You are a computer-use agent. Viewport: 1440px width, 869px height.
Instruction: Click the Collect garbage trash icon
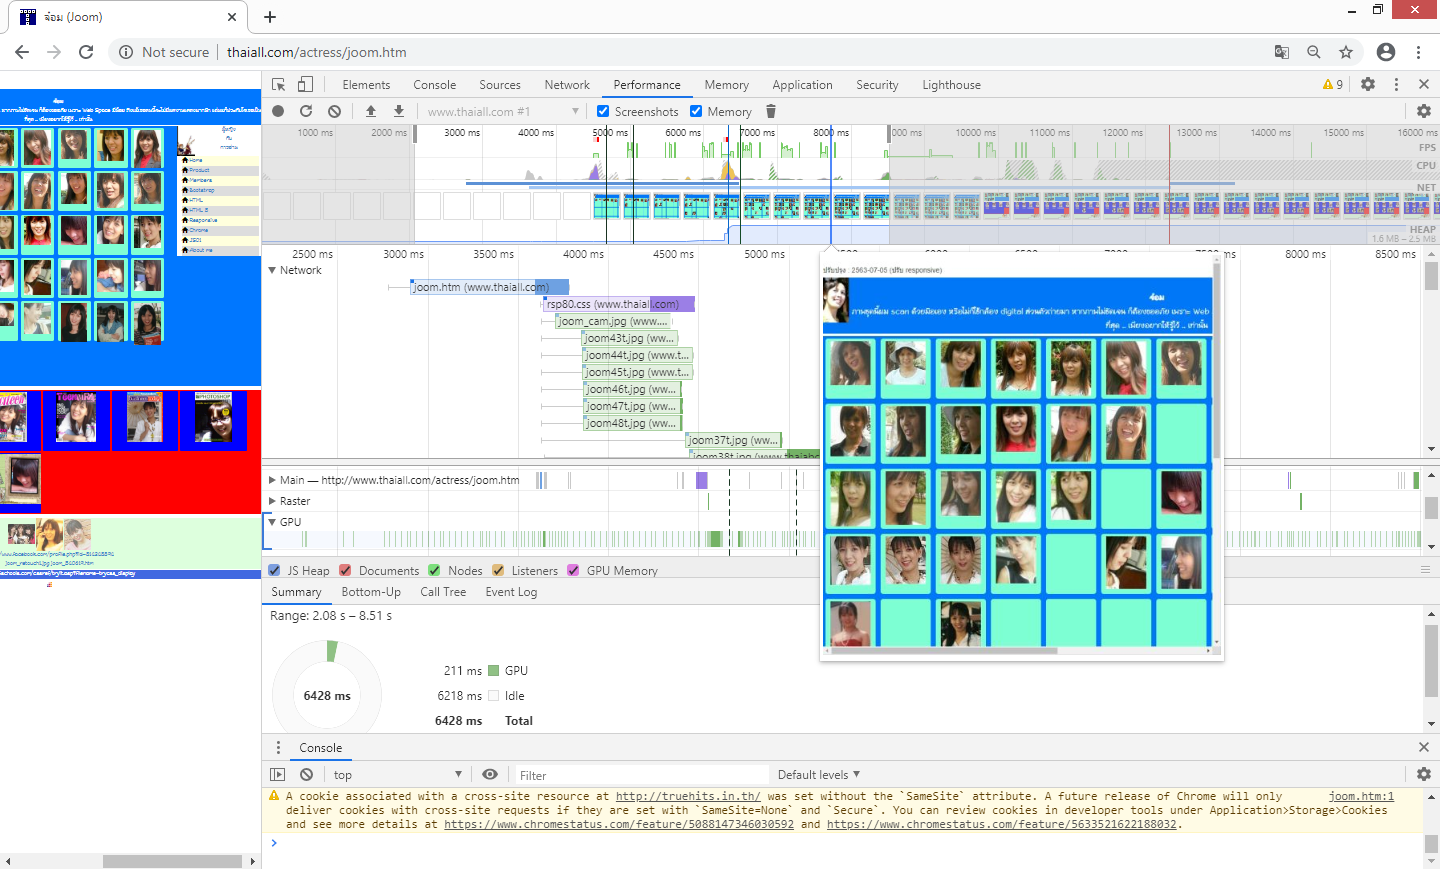[x=771, y=111]
